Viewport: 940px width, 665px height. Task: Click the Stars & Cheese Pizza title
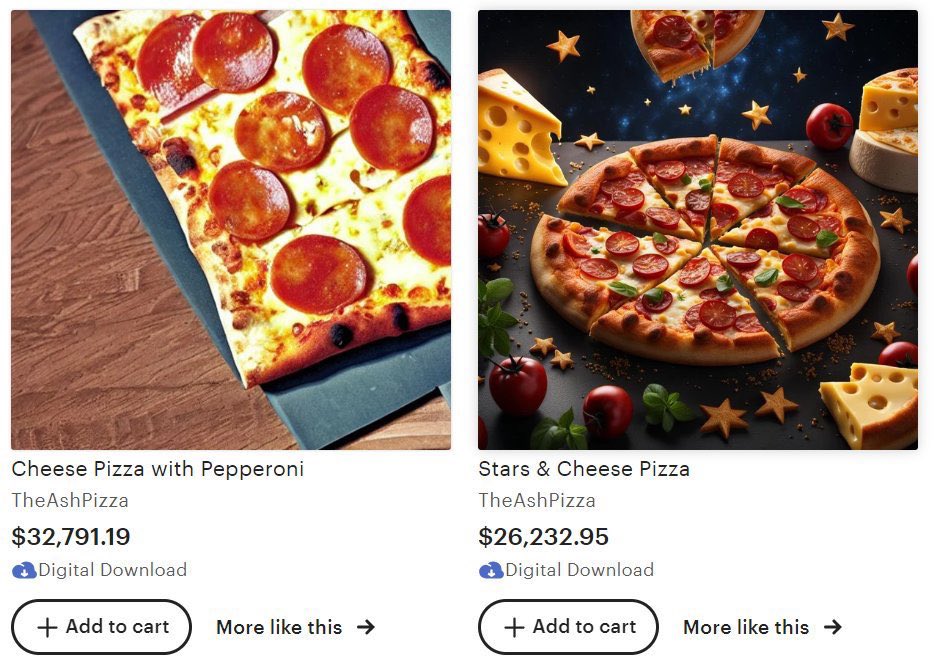(x=584, y=469)
